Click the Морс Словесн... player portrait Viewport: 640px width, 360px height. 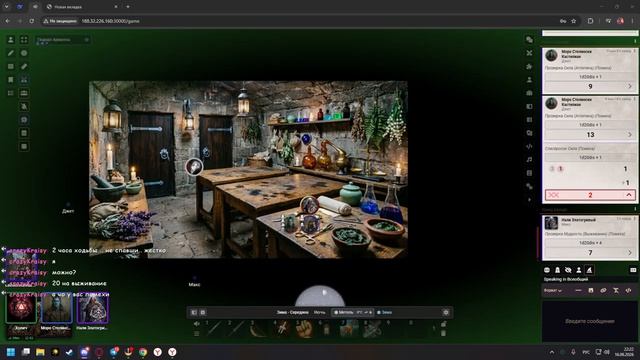pyautogui.click(x=57, y=309)
